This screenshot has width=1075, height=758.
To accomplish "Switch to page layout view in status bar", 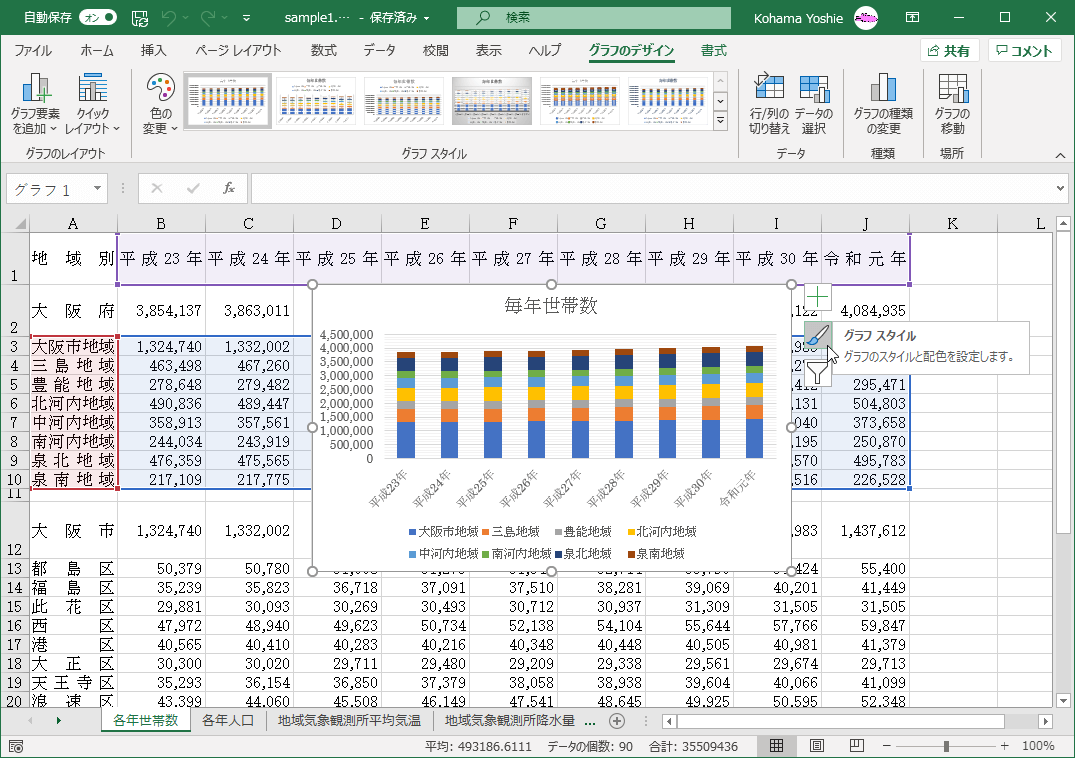I will [x=816, y=746].
